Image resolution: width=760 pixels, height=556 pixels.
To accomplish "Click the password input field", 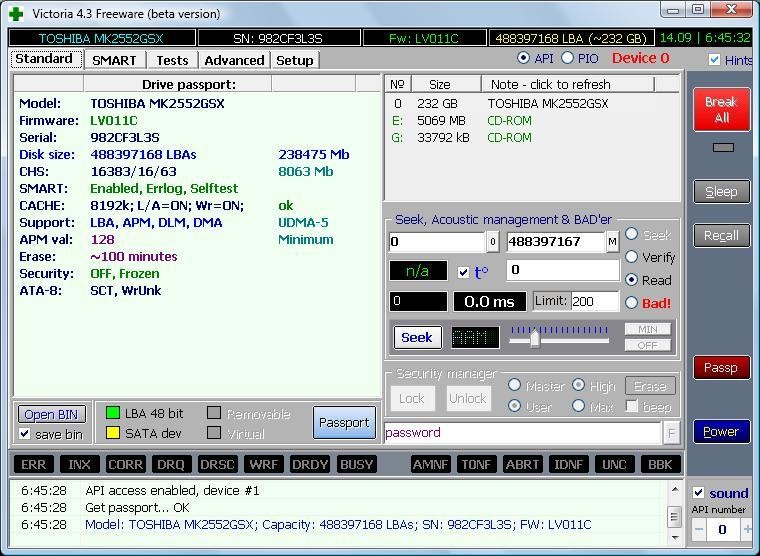I will [523, 433].
